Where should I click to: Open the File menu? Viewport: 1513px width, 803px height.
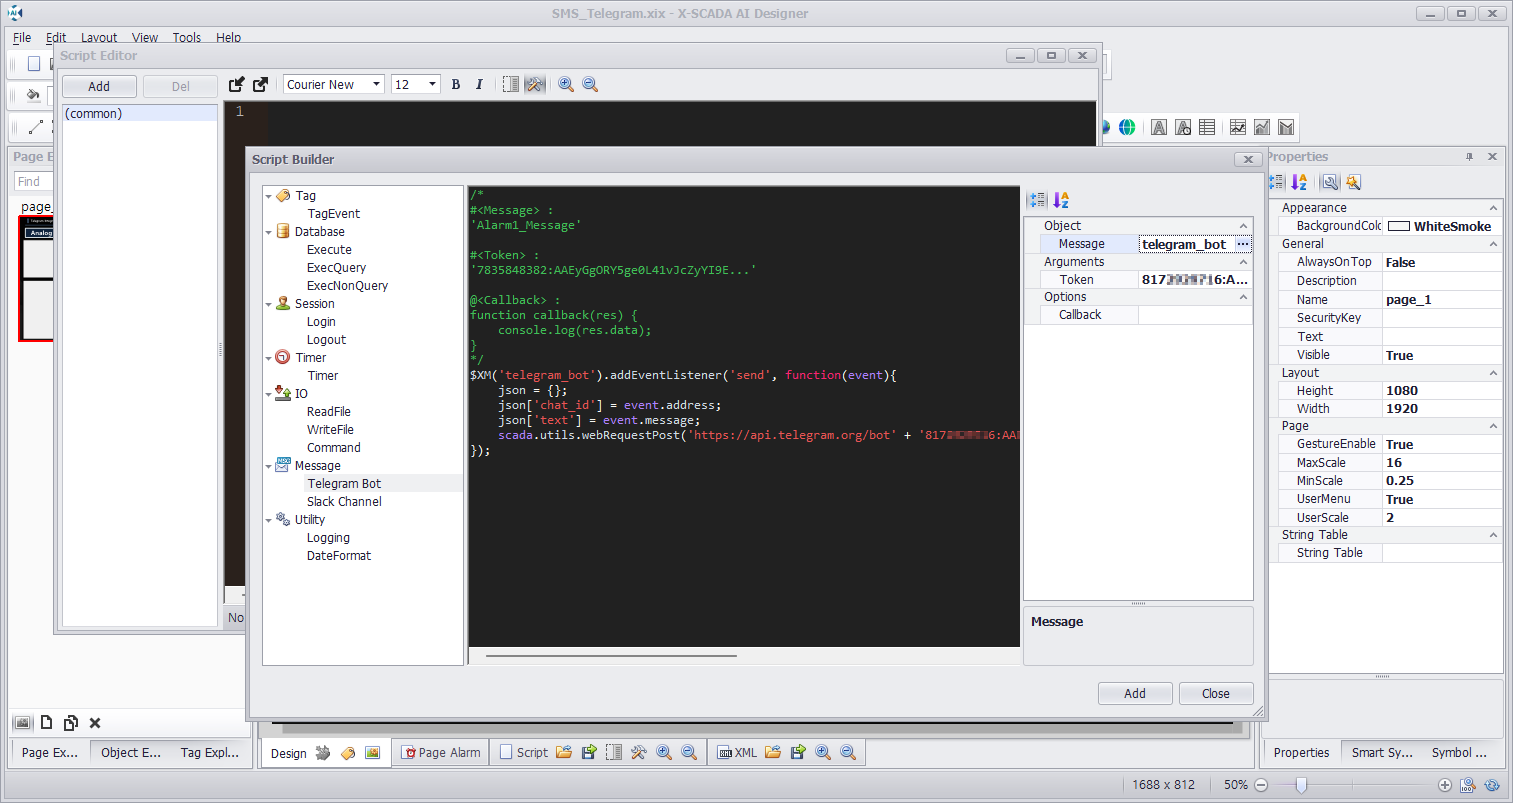coord(22,38)
